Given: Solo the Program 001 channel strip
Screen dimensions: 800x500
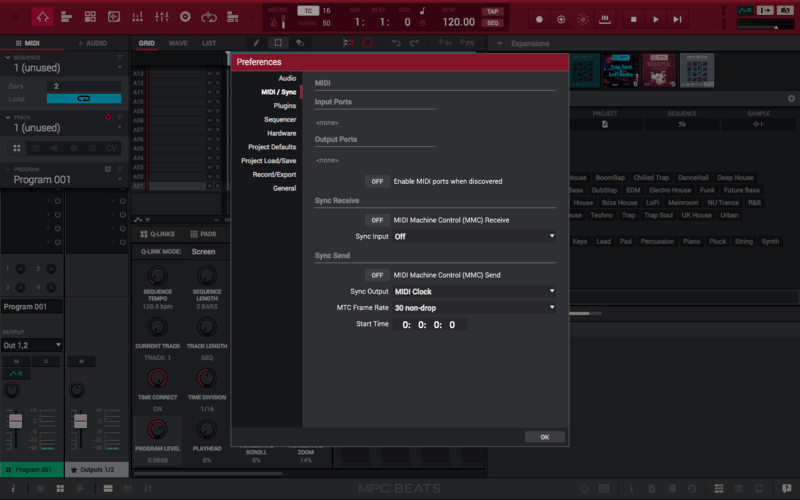Looking at the screenshot, I should pos(46,361).
